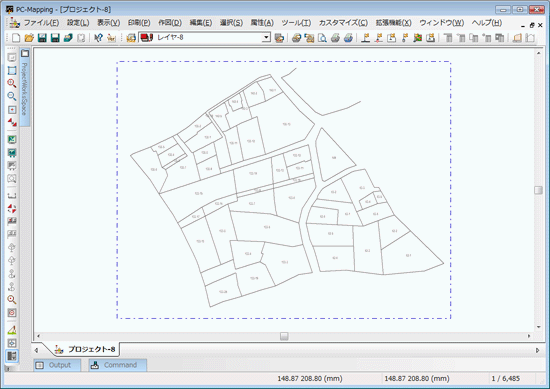Click the first floppy disk save icon
This screenshot has height=389, width=550.
tap(42, 38)
